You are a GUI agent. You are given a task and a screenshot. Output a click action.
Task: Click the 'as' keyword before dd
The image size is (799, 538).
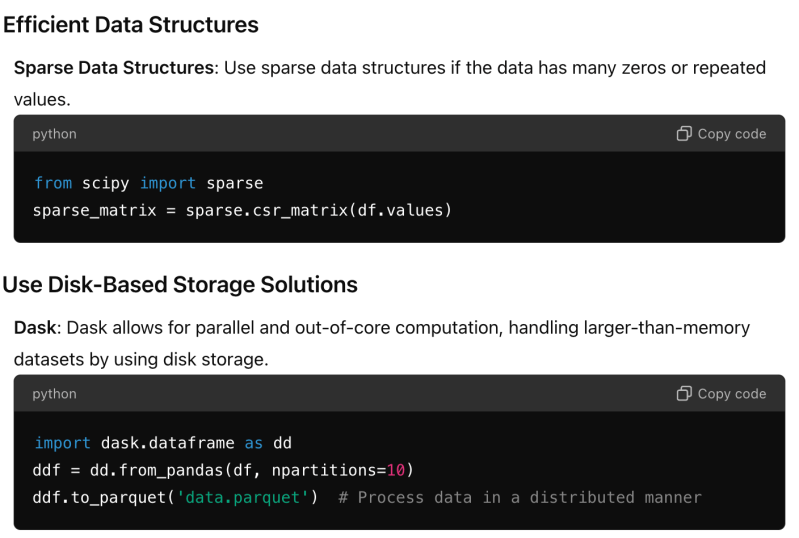pos(253,443)
